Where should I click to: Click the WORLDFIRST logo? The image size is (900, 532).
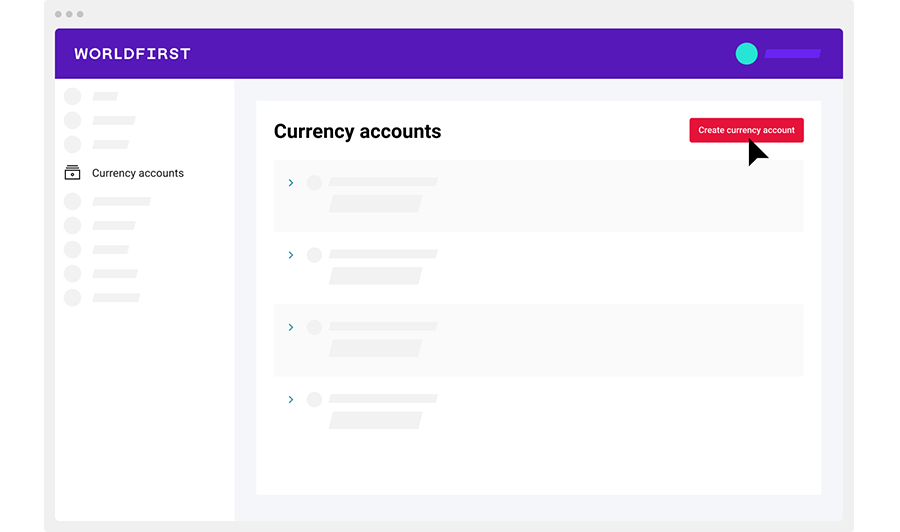click(132, 54)
